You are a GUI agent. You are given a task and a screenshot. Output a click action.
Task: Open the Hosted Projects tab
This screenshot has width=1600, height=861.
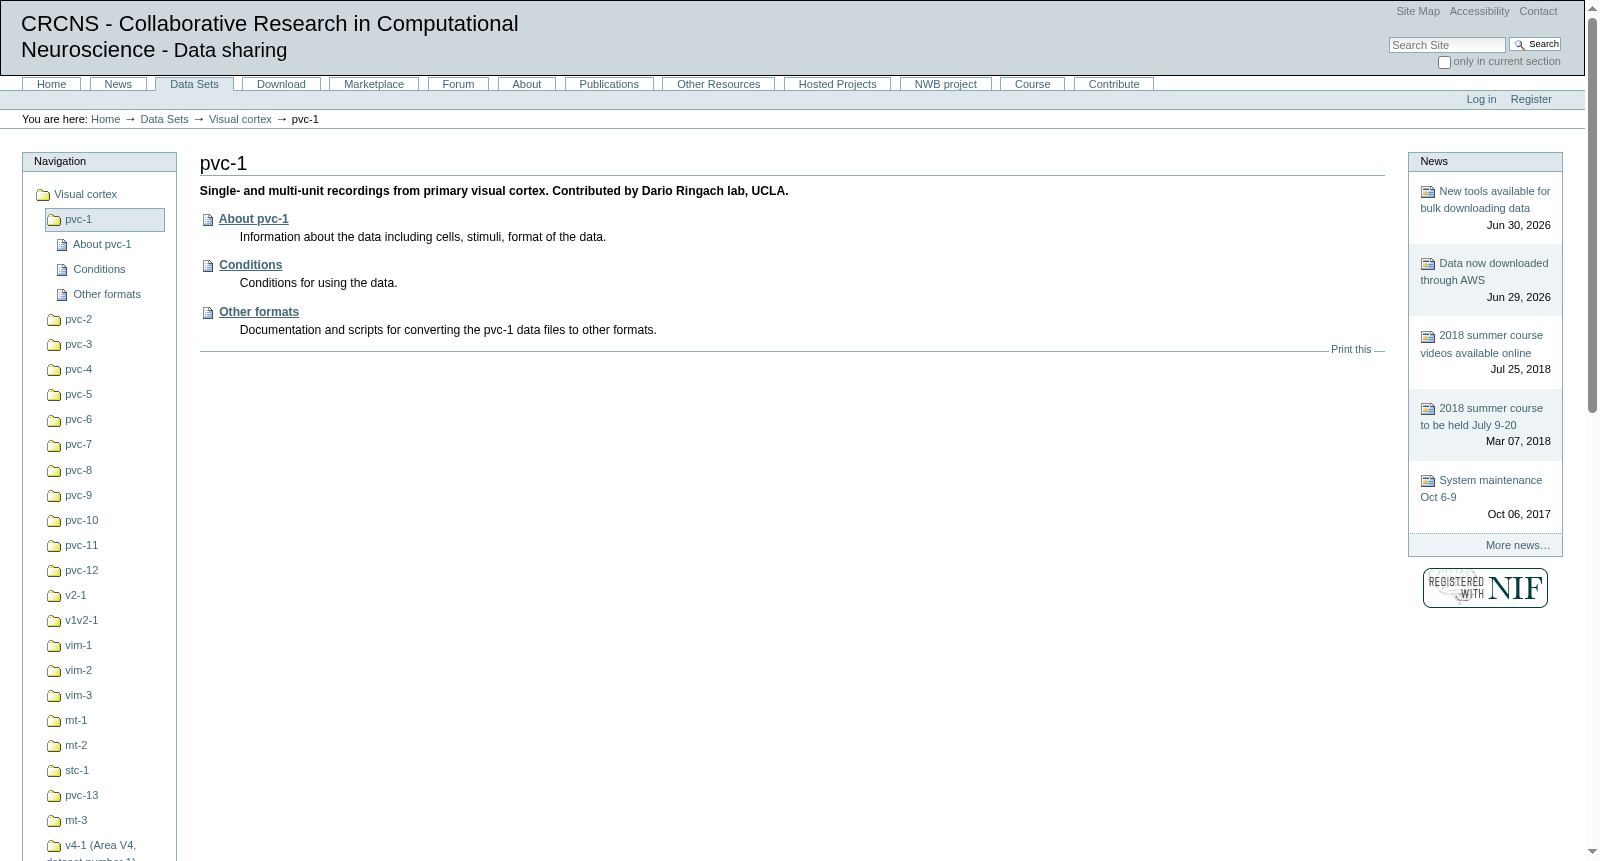coord(837,84)
